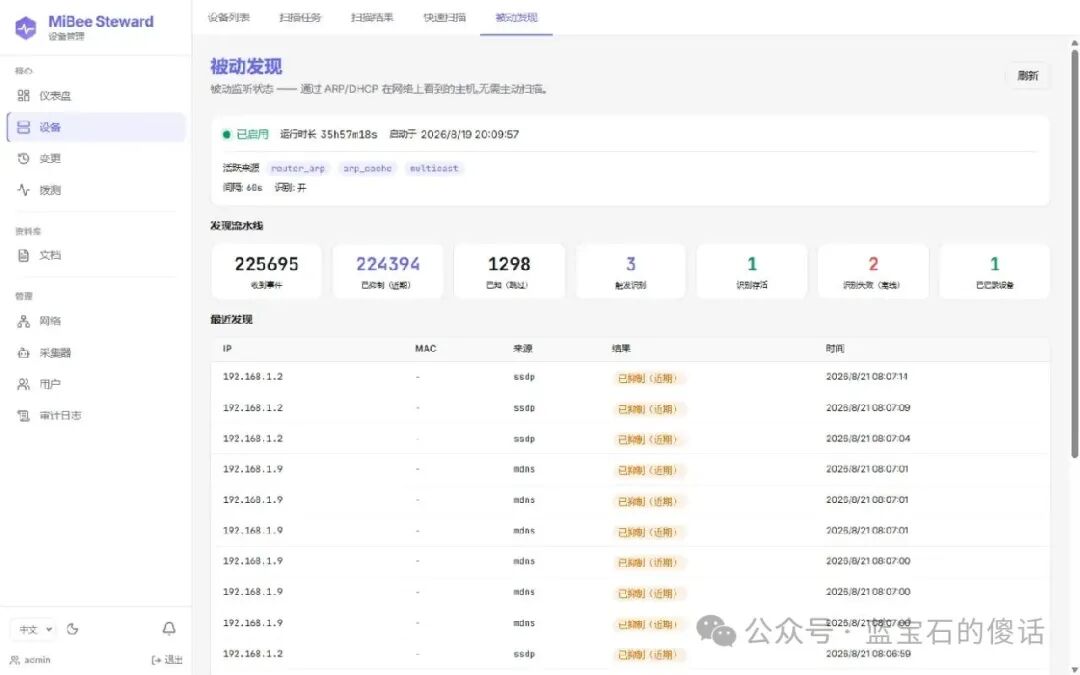This screenshot has width=1080, height=675.
Task: Click the 1298 known card
Action: click(509, 271)
